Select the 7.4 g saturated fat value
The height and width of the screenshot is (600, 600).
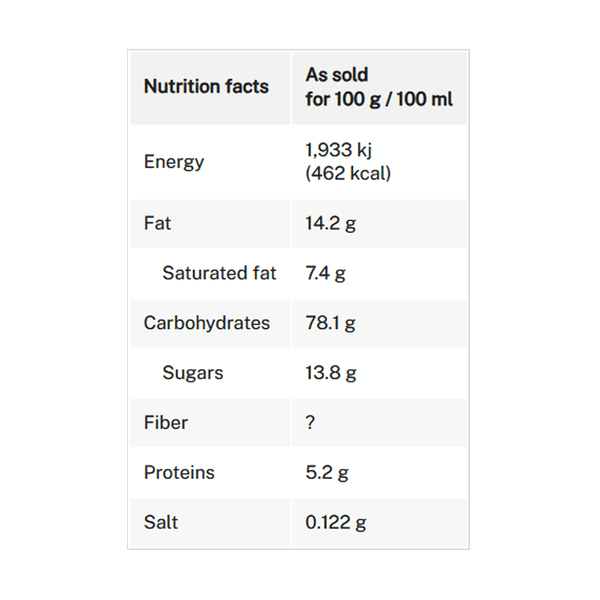coord(324,273)
